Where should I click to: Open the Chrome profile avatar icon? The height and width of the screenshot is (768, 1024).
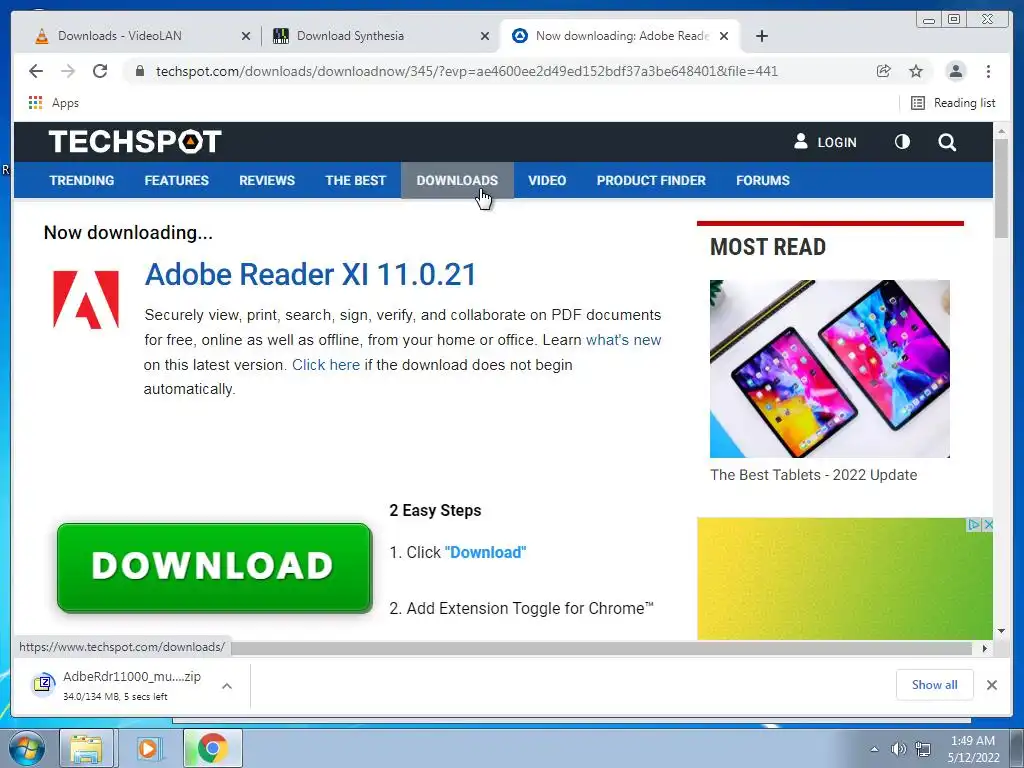pos(955,71)
